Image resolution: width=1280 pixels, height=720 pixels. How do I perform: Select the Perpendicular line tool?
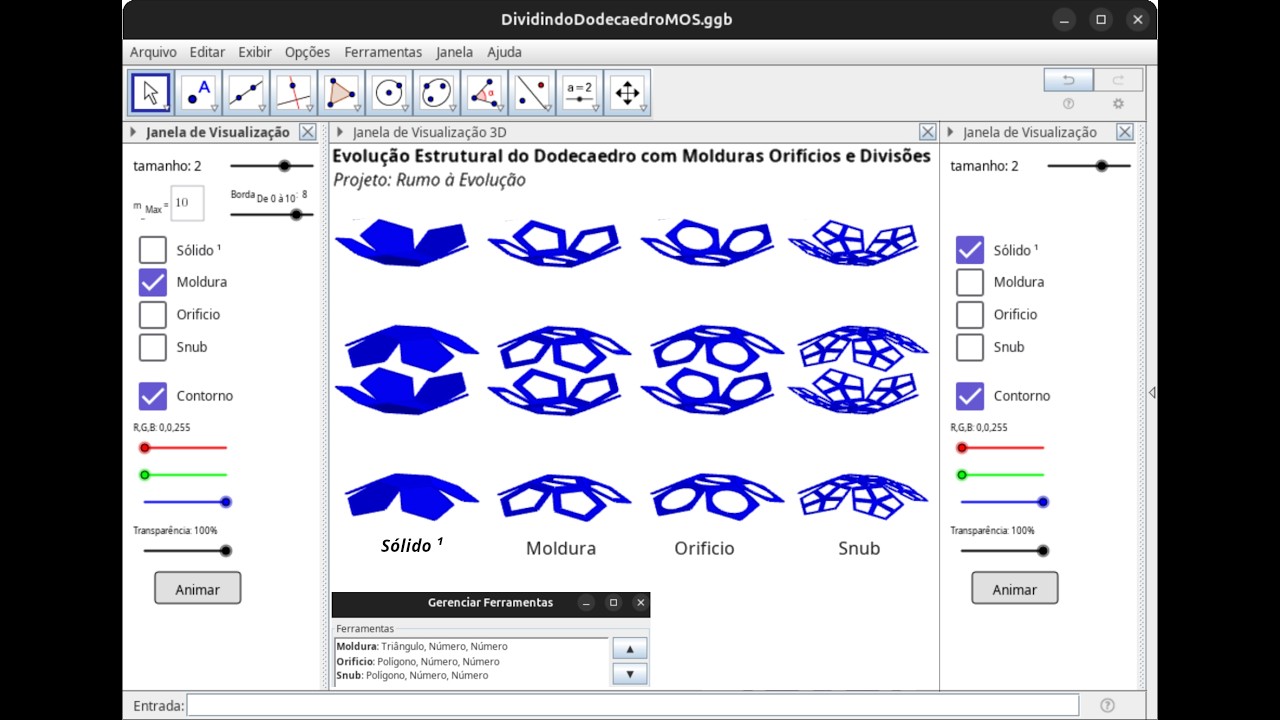[x=294, y=93]
